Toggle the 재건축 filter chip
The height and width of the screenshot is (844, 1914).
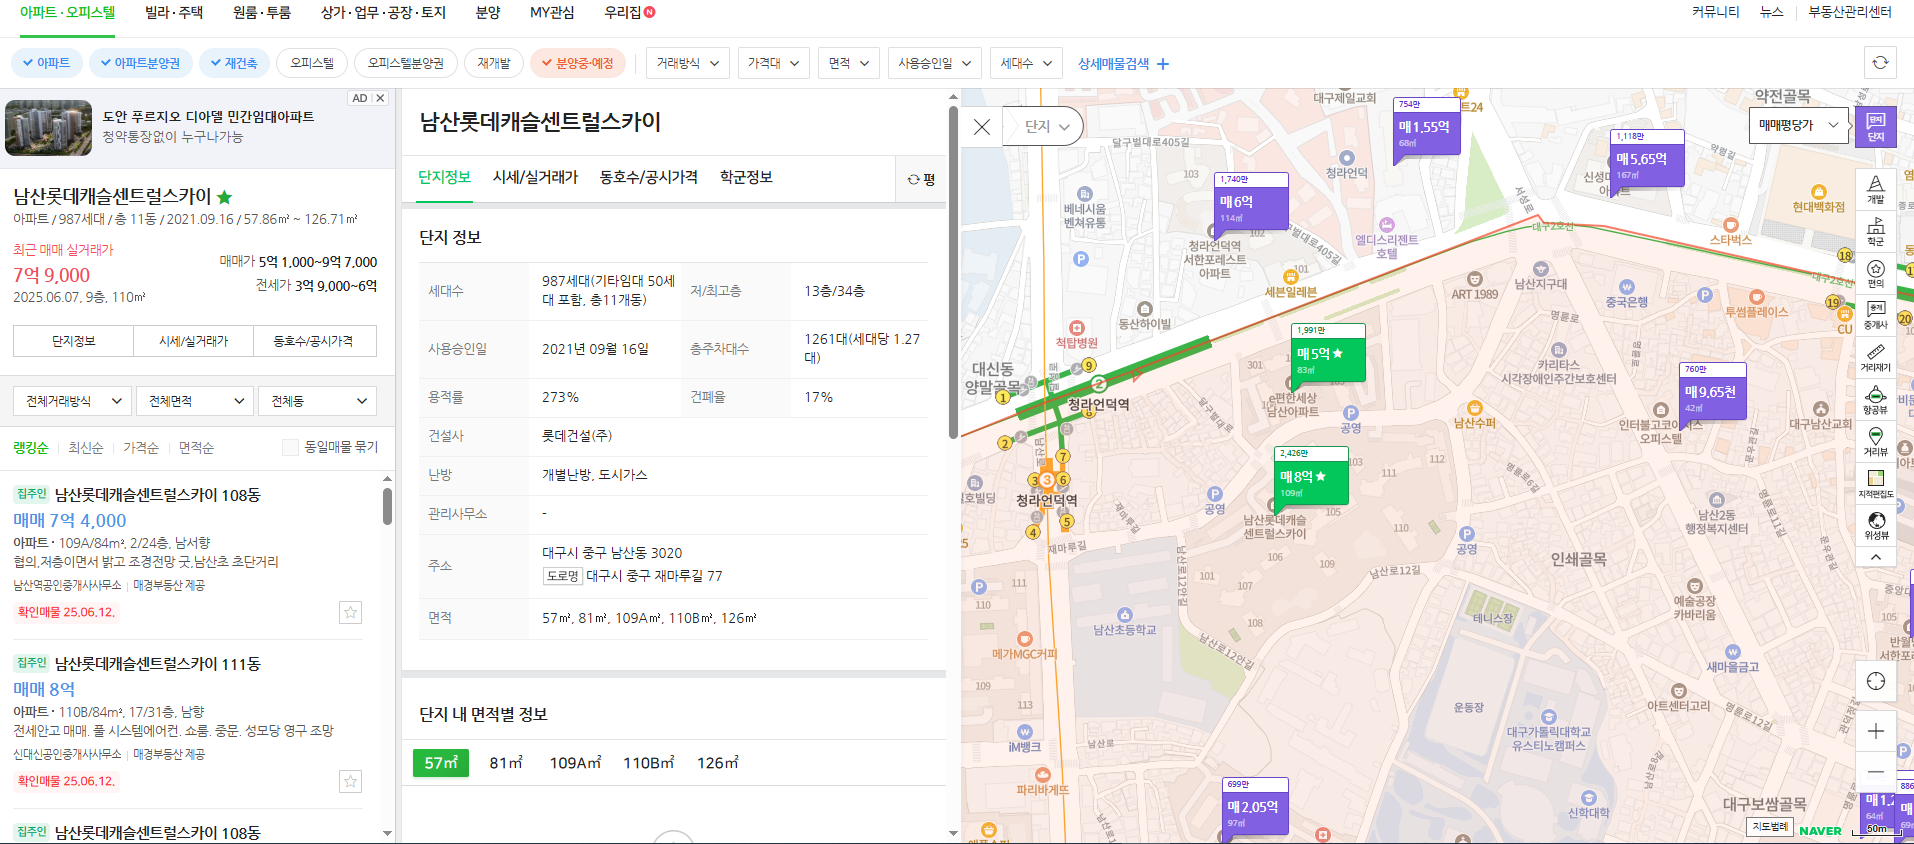pos(234,63)
